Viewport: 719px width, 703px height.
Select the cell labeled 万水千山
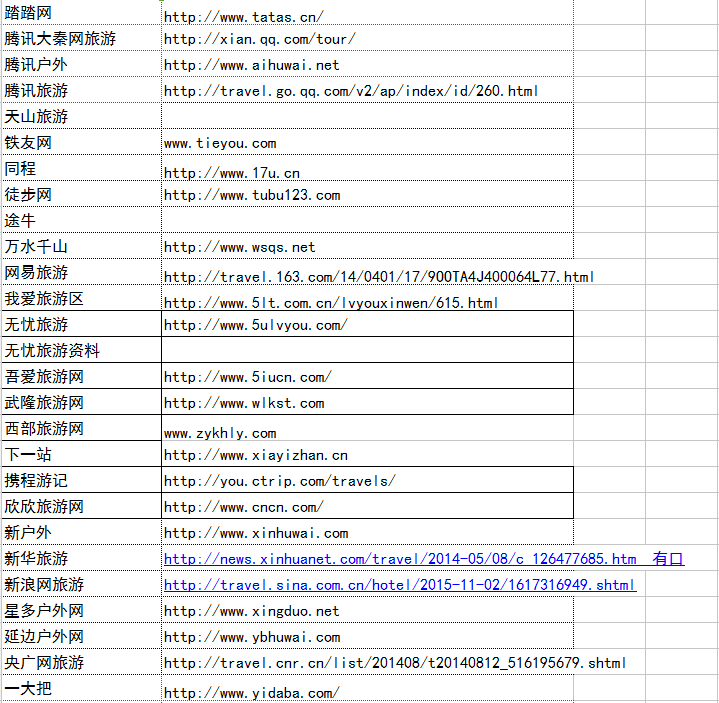(x=82, y=246)
